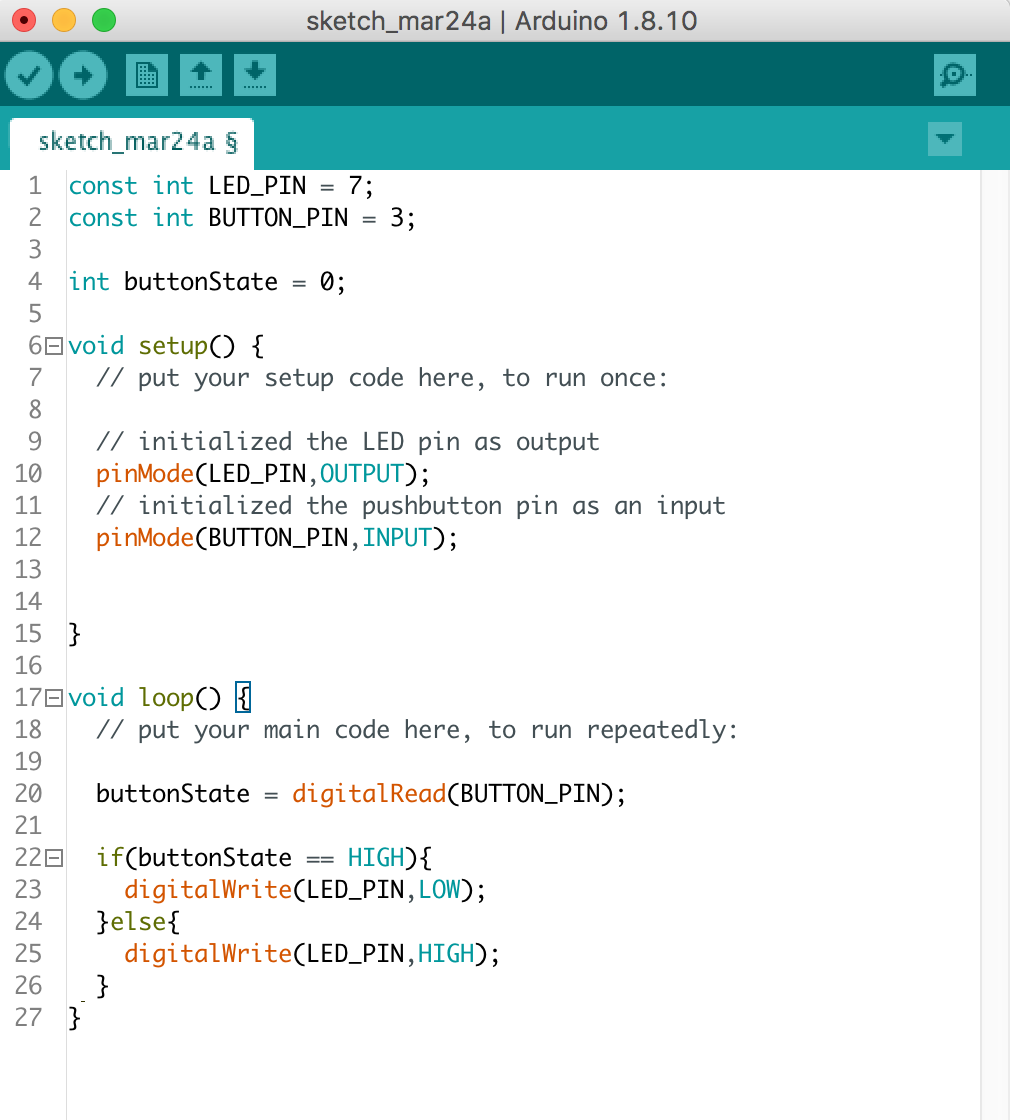The height and width of the screenshot is (1120, 1010).
Task: Click the vertical scrollbar track at right edge
Action: click(x=995, y=643)
